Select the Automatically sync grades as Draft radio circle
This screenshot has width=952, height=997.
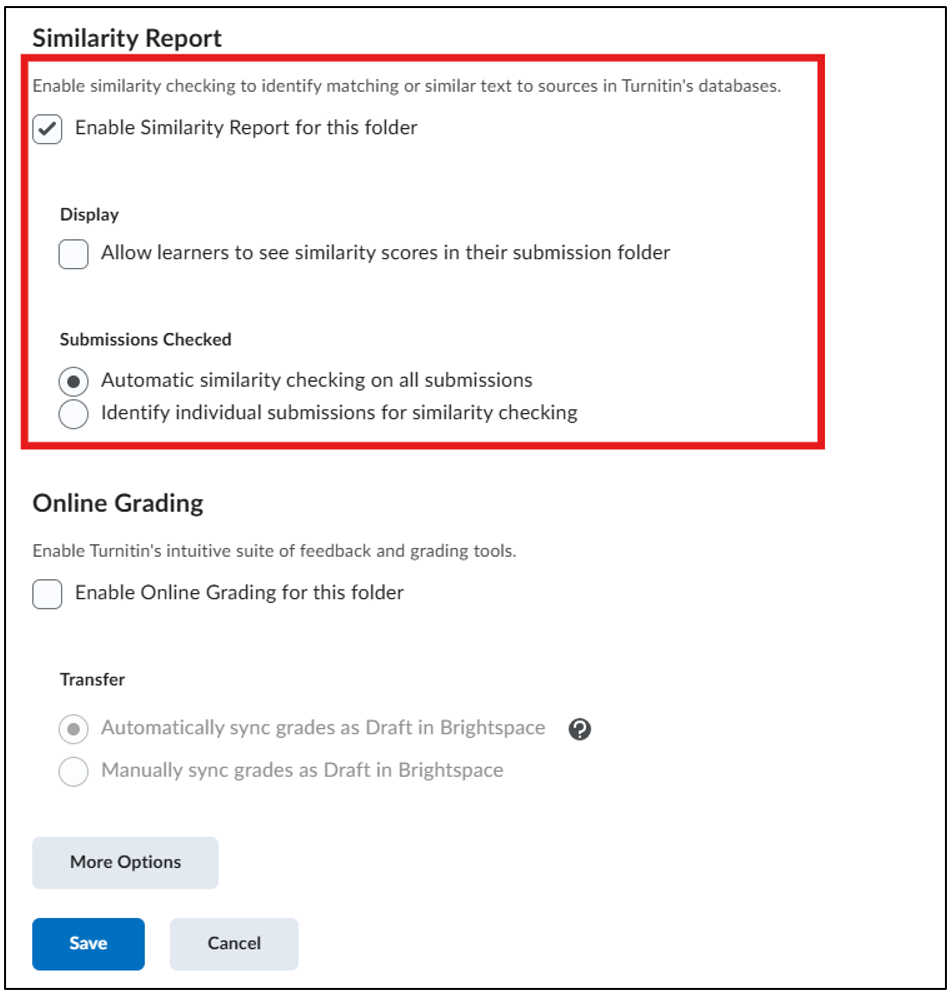pyautogui.click(x=74, y=729)
